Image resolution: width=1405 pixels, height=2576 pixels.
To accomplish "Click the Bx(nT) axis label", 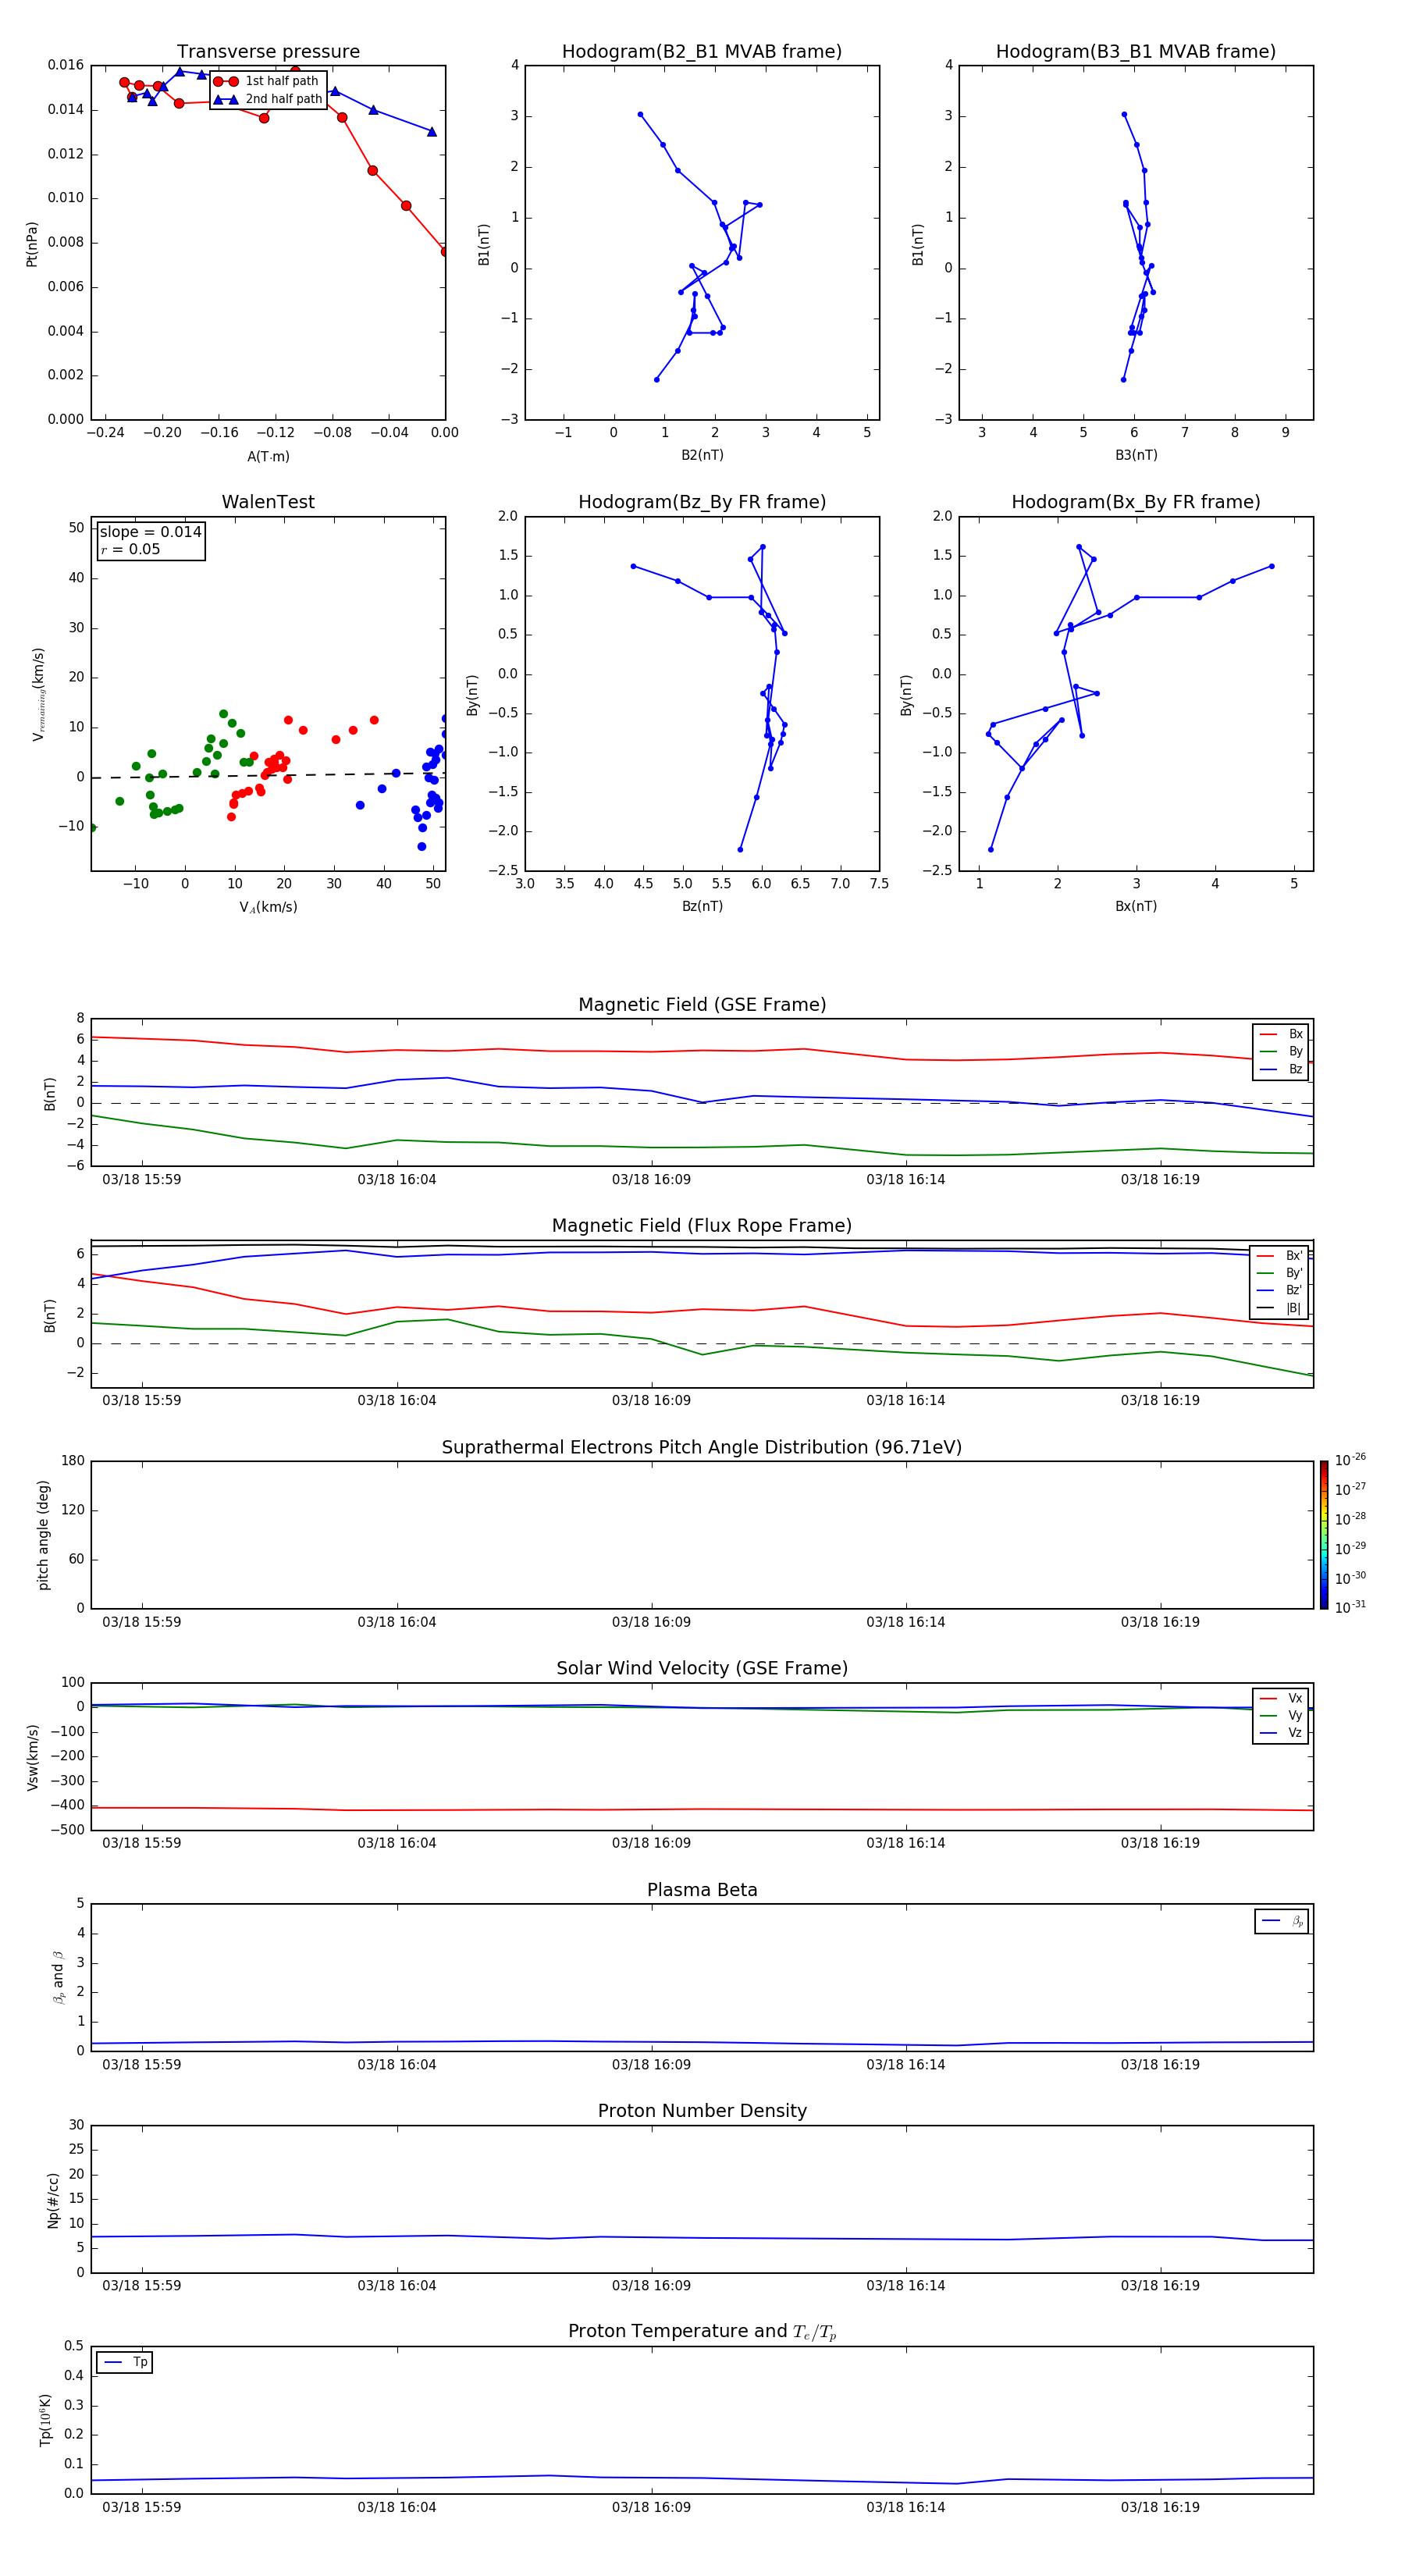I will 1136,907.
